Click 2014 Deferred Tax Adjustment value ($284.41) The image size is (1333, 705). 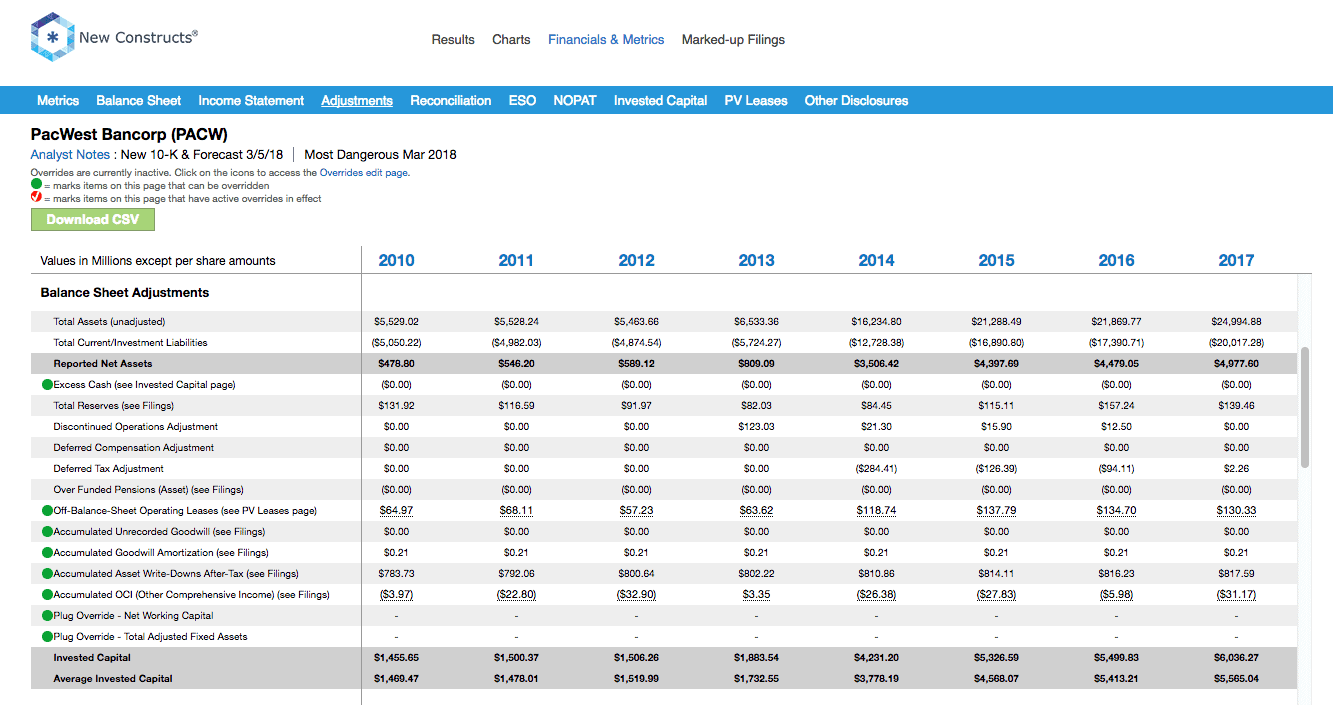click(x=876, y=469)
